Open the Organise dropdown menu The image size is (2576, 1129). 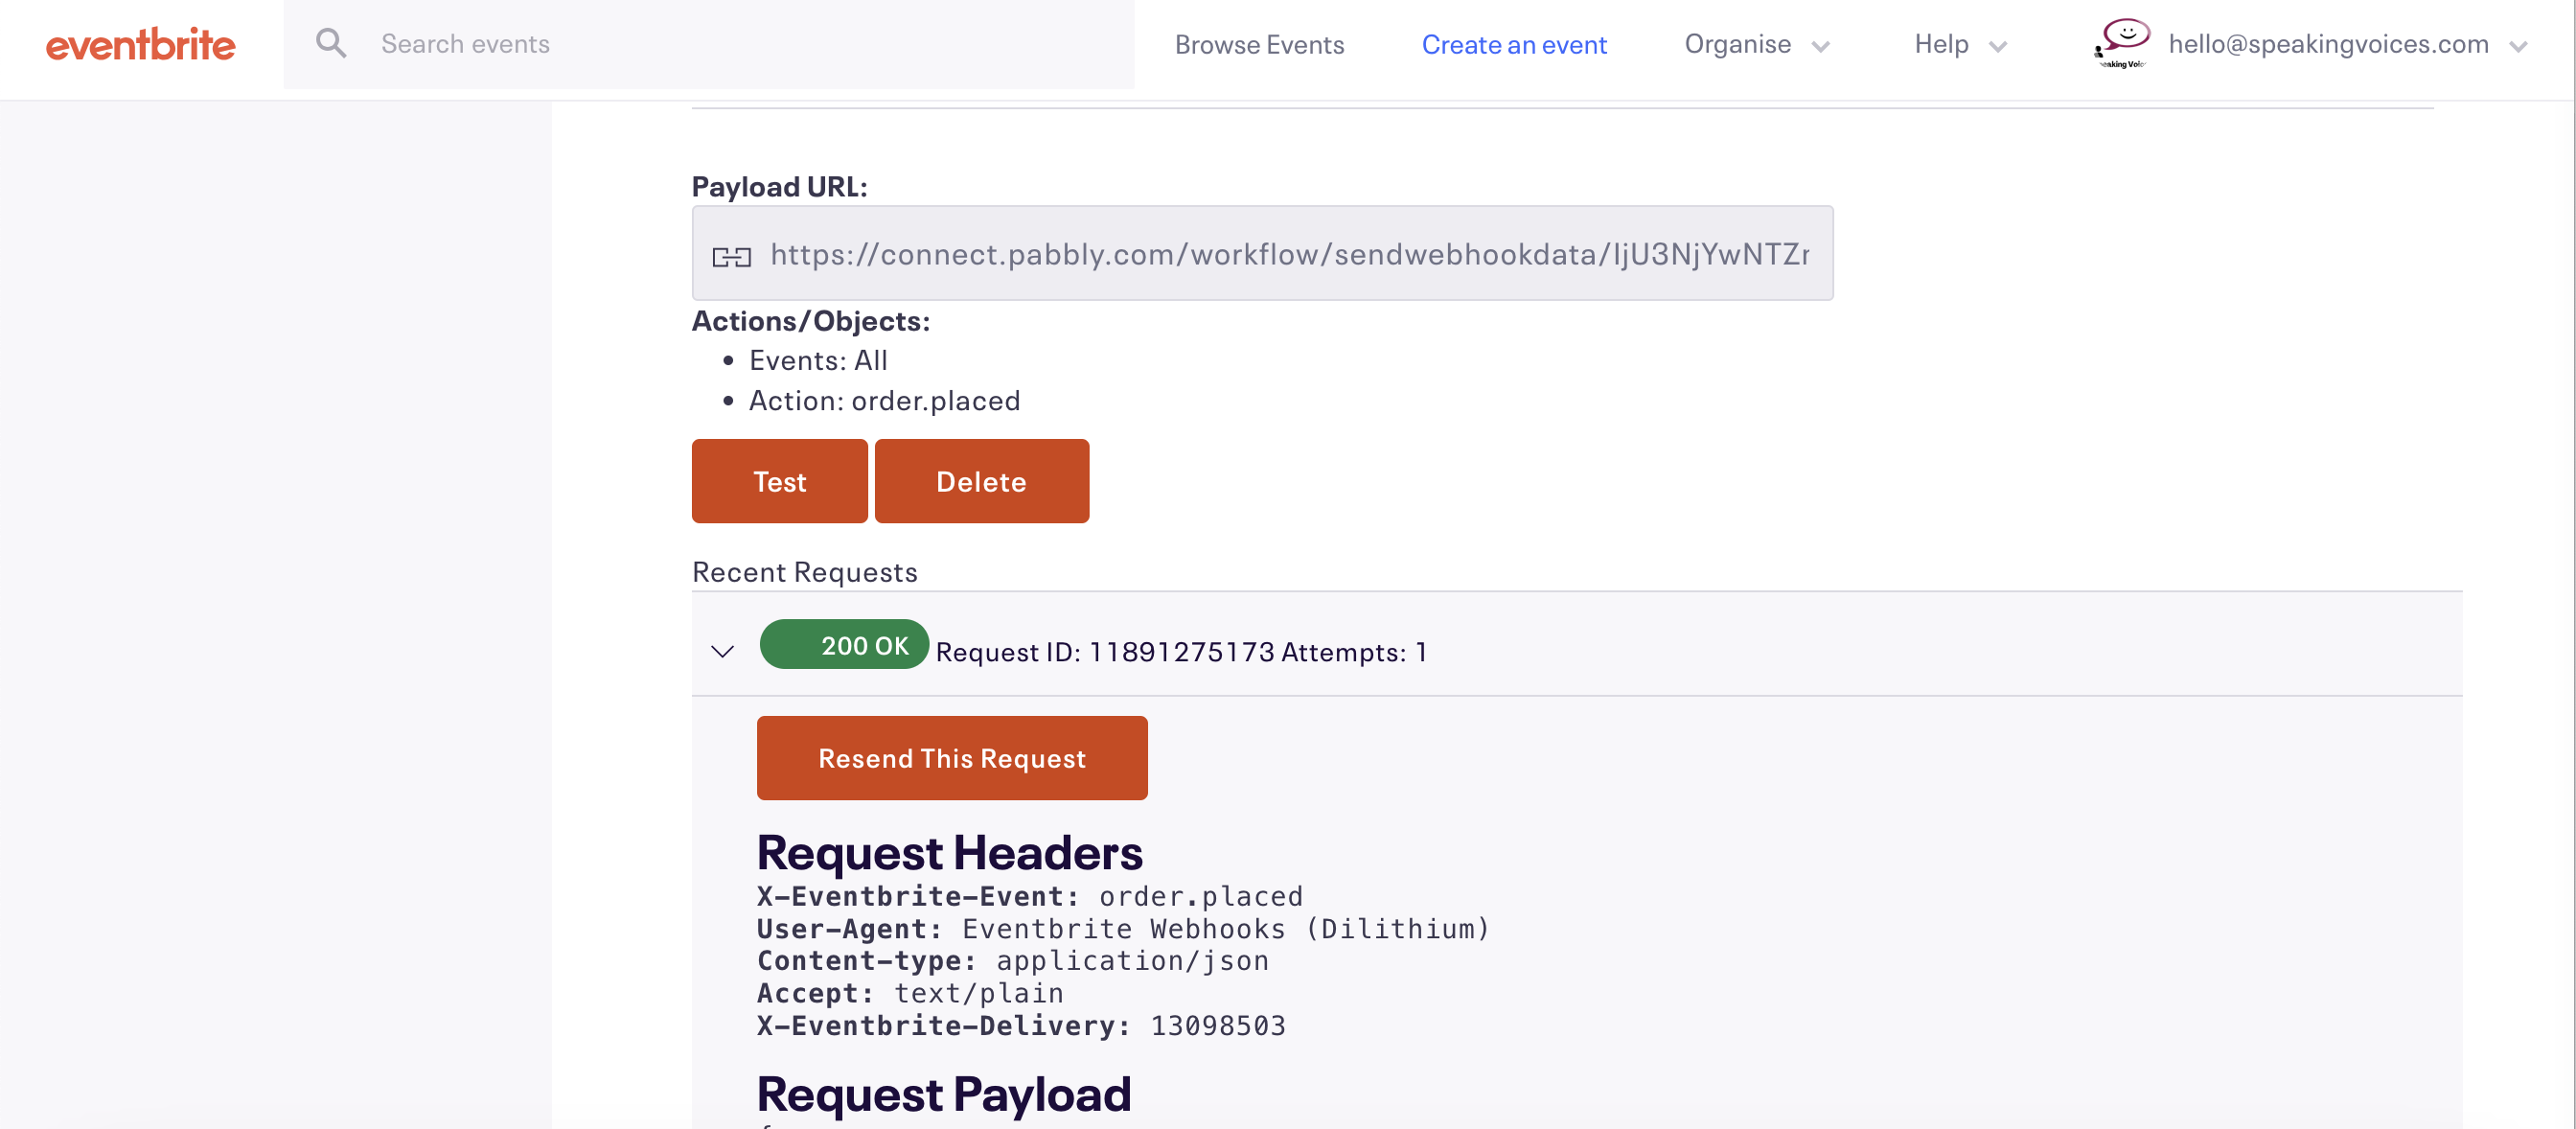click(1757, 45)
